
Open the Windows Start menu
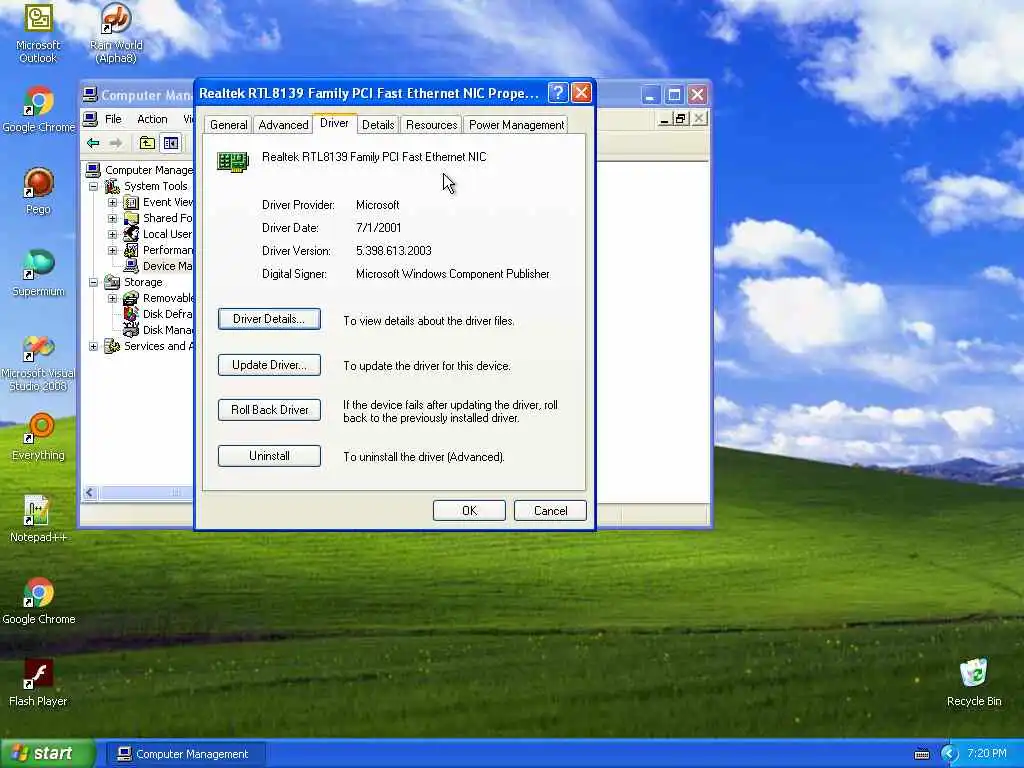click(x=48, y=754)
